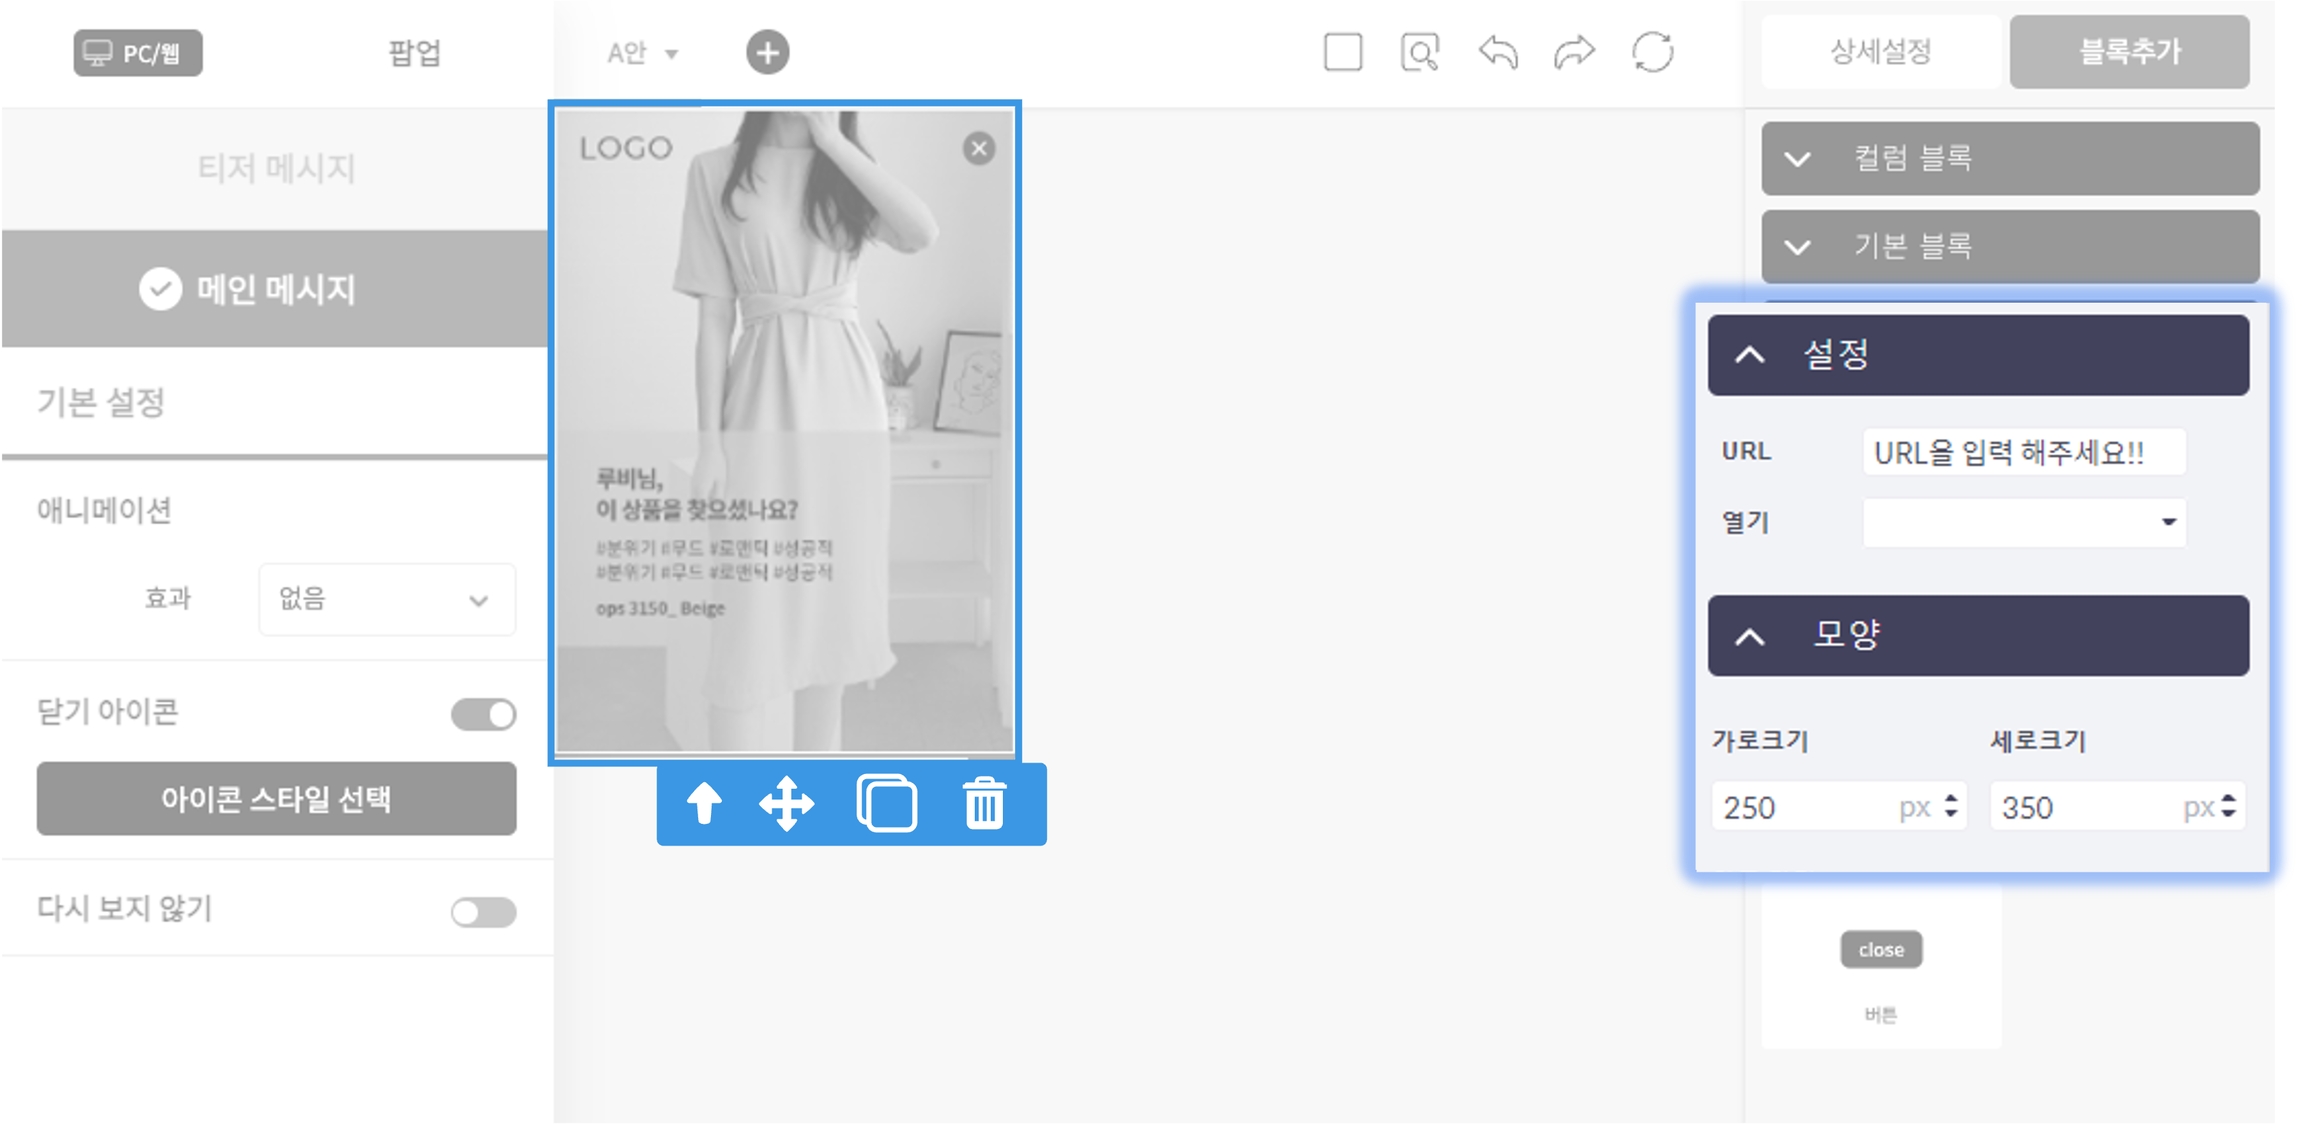Click the undo arrow icon

(x=1497, y=52)
